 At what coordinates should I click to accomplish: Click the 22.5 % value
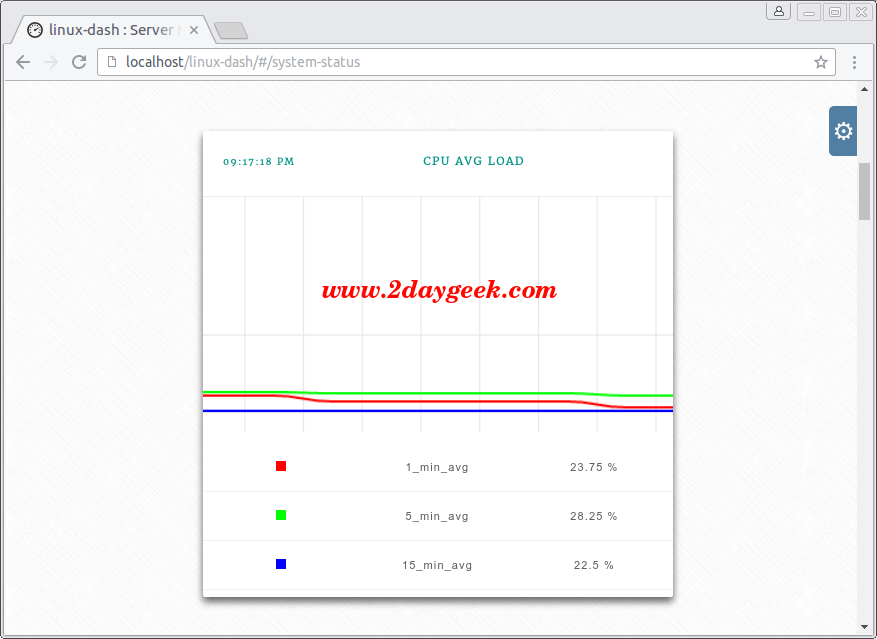click(593, 565)
